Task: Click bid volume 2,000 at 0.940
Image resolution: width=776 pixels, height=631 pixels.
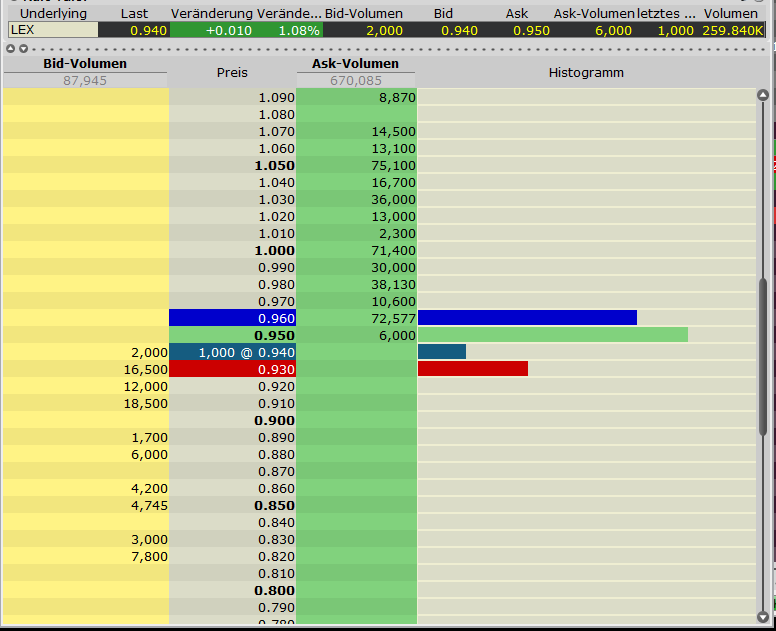Action: [x=149, y=352]
